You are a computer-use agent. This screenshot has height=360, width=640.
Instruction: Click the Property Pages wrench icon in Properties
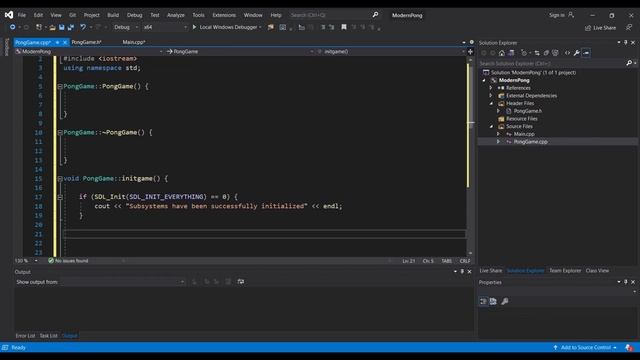[505, 302]
